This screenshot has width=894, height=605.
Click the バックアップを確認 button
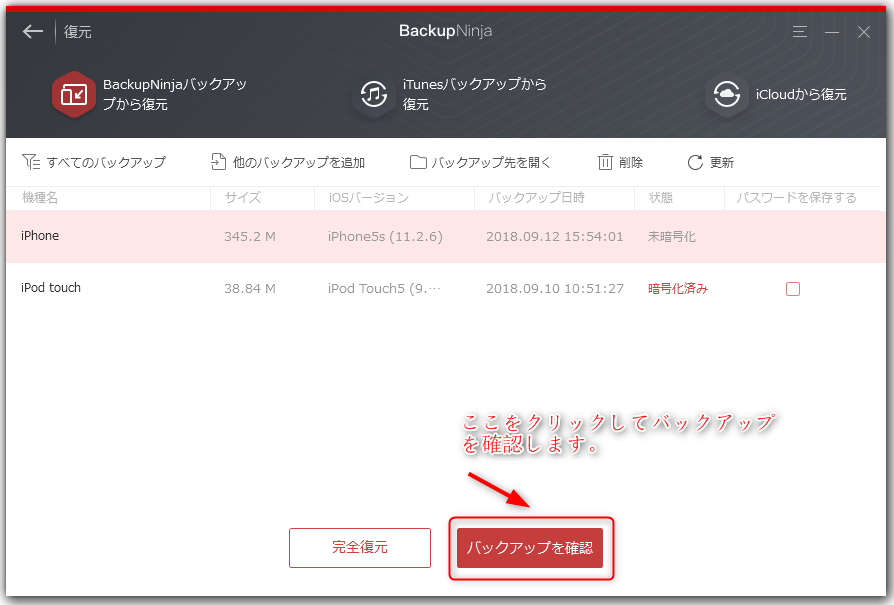530,547
